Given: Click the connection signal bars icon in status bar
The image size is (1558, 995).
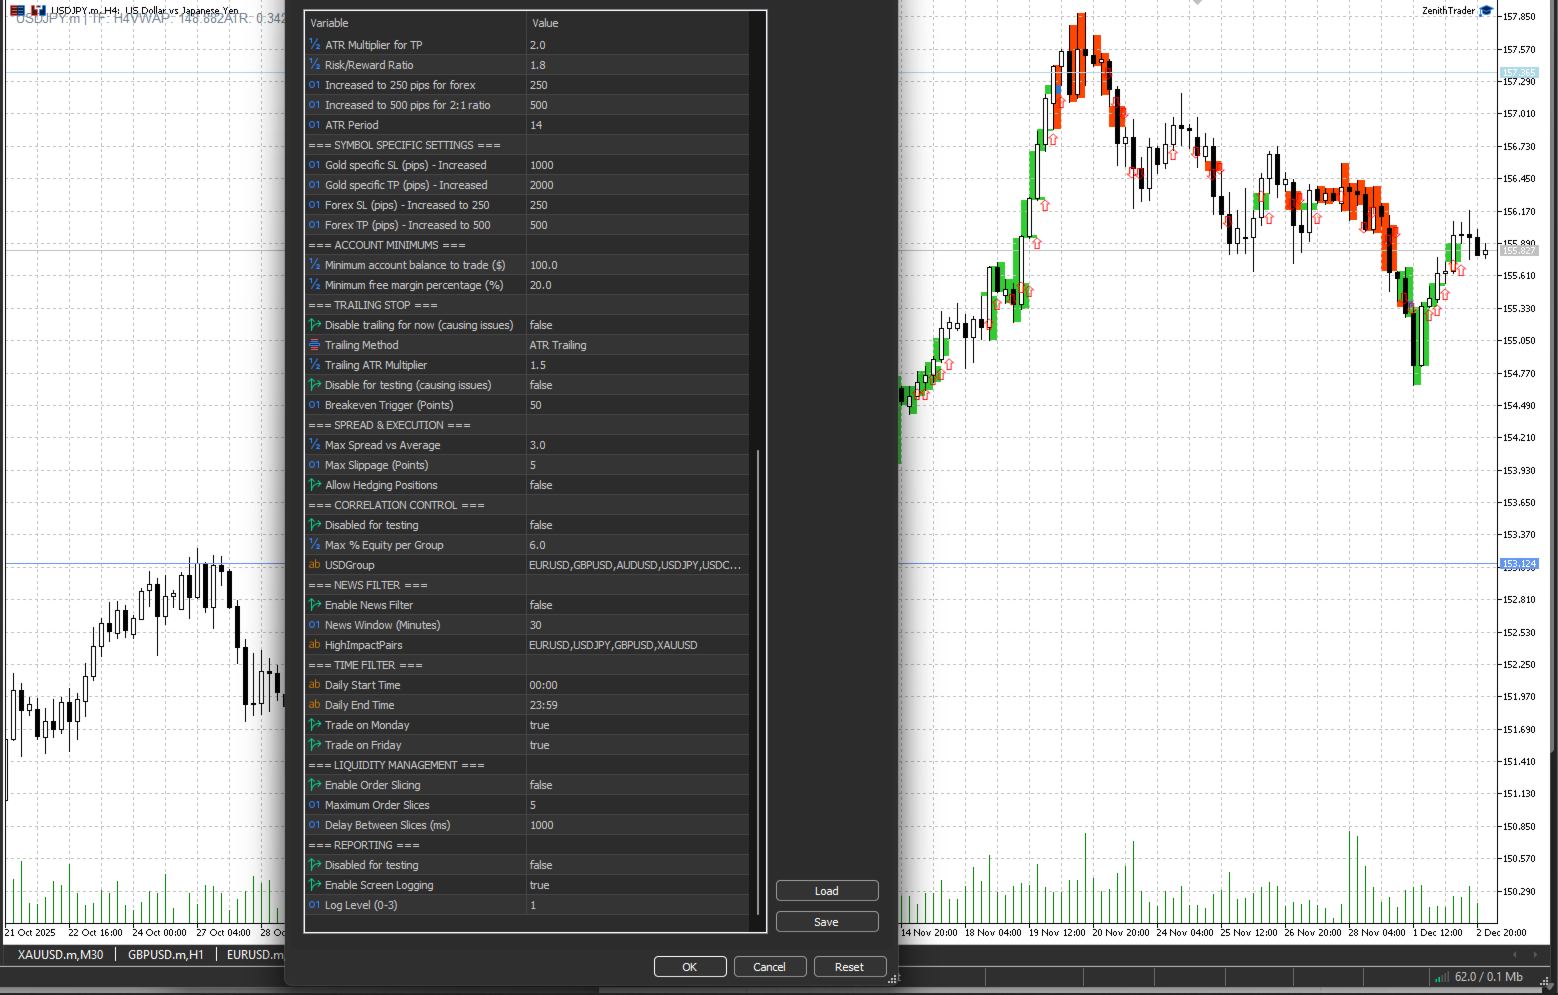Looking at the screenshot, I should 1441,977.
